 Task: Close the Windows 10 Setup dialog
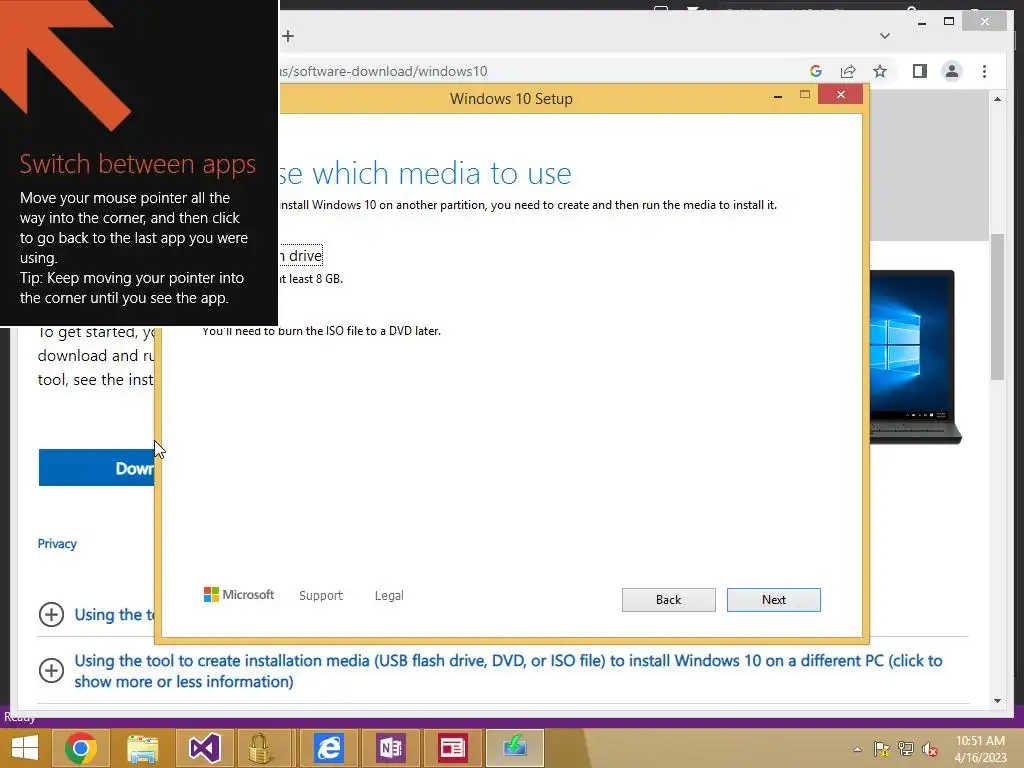[840, 95]
